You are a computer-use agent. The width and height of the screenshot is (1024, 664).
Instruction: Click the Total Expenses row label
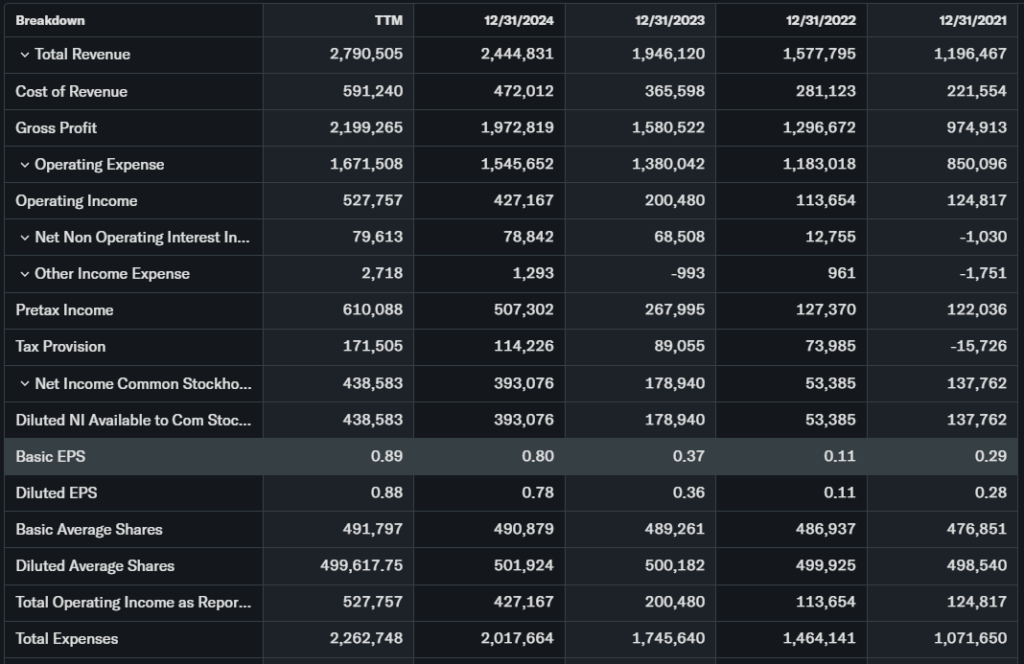click(x=66, y=639)
